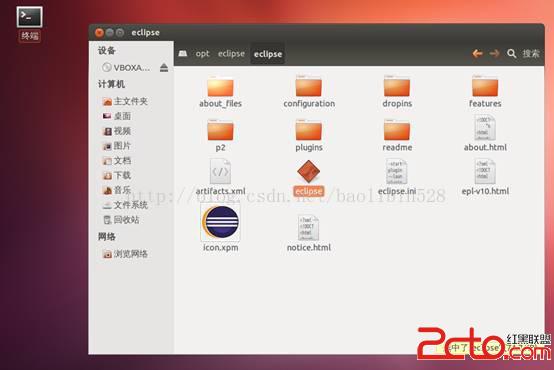Screen dimensions: 554x370
Task: Open 图片 in the sidebar
Action: pyautogui.click(x=117, y=146)
